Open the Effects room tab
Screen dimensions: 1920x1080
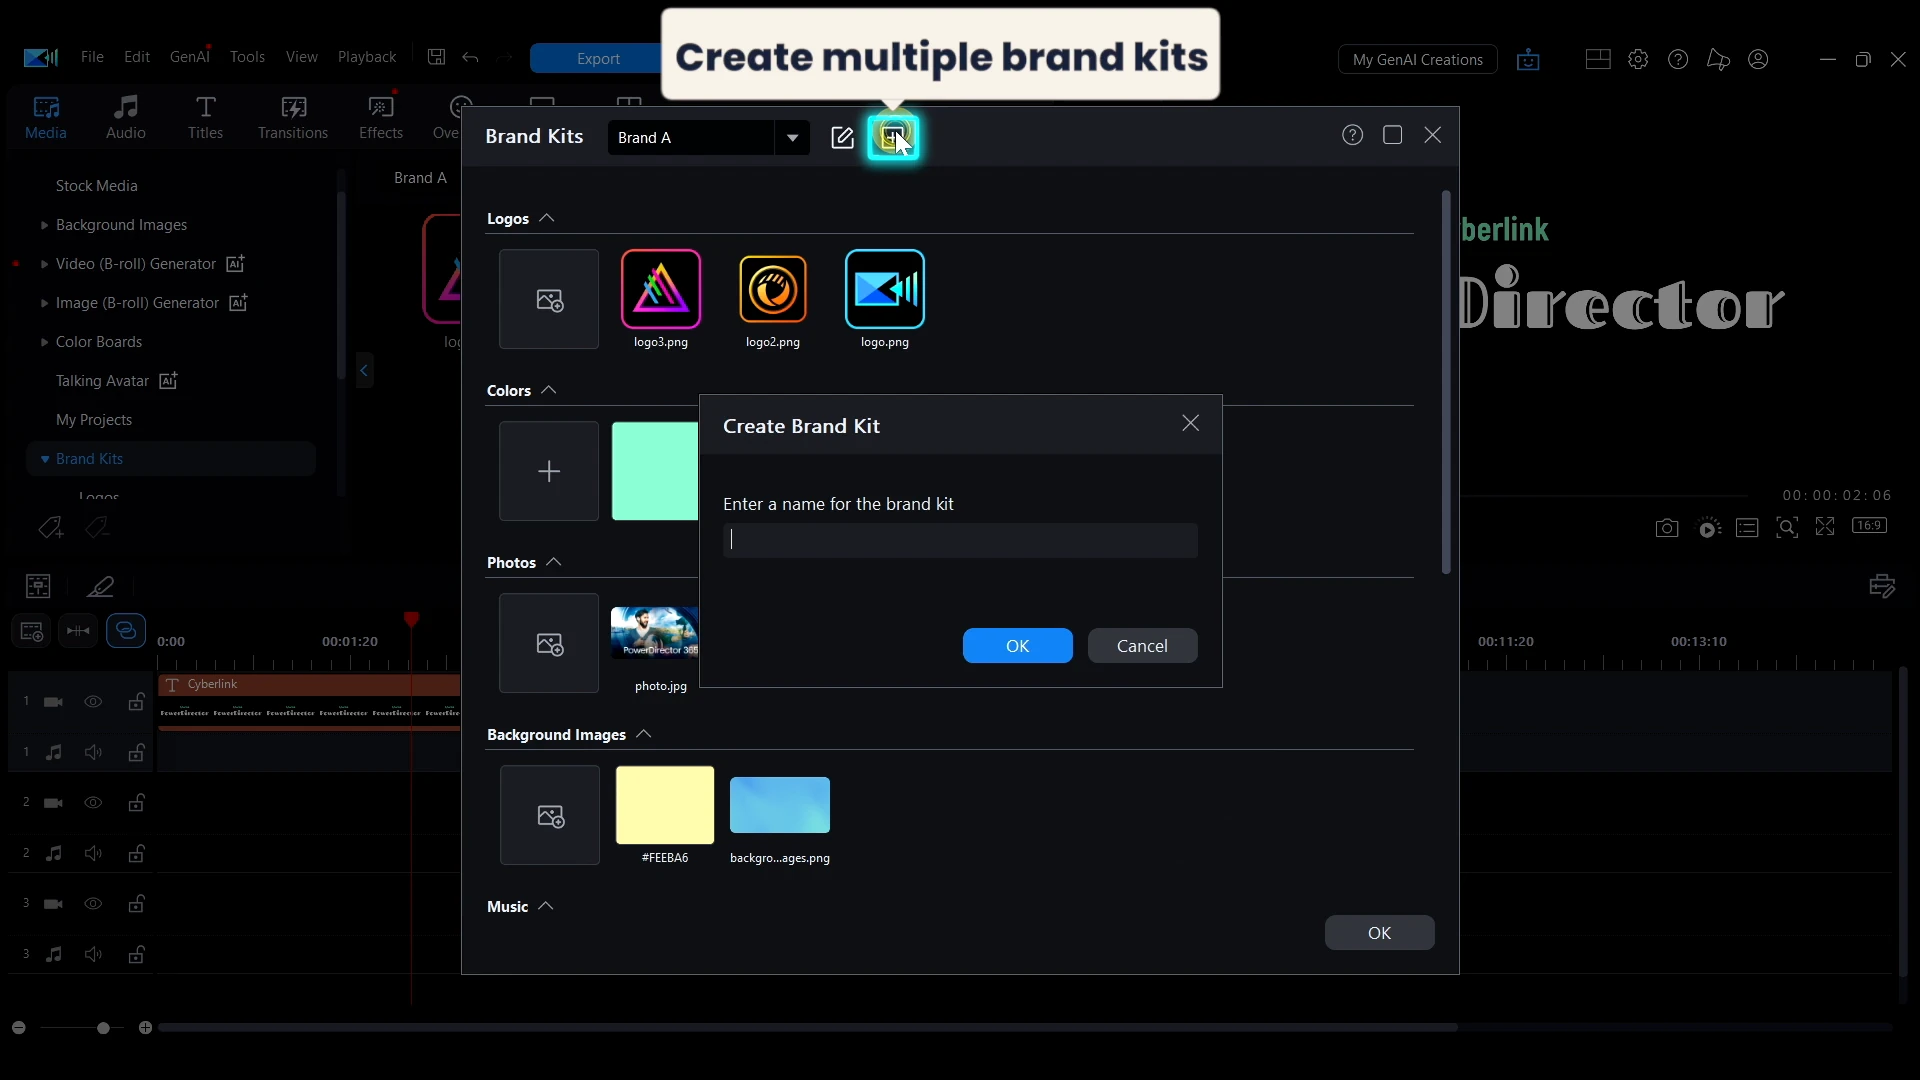point(381,117)
